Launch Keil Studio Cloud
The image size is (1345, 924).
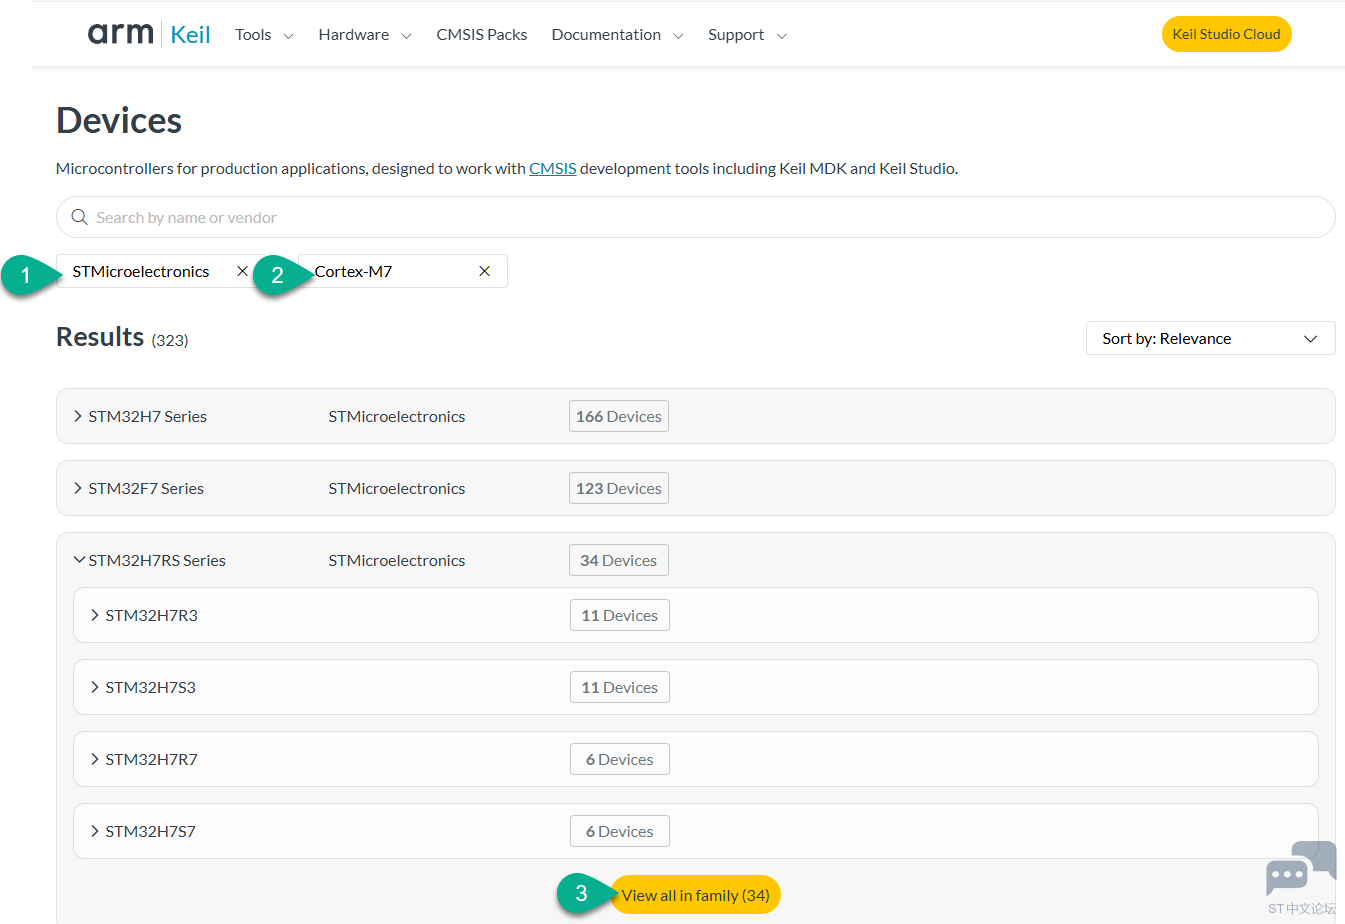1226,34
